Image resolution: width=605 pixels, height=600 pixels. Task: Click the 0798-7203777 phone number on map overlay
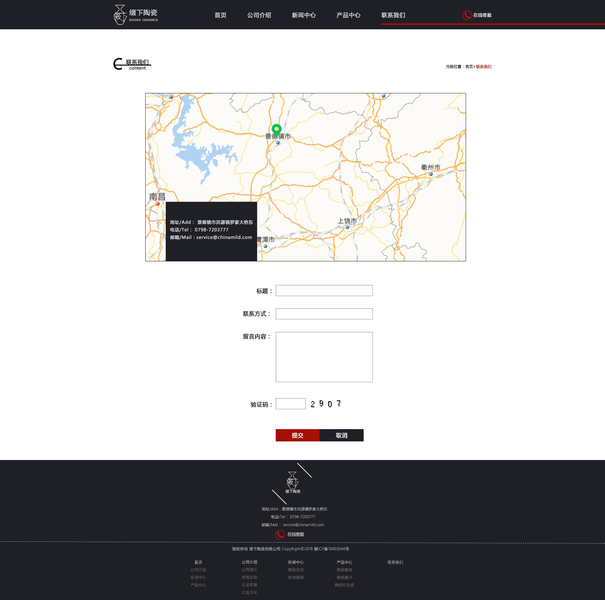(x=211, y=230)
